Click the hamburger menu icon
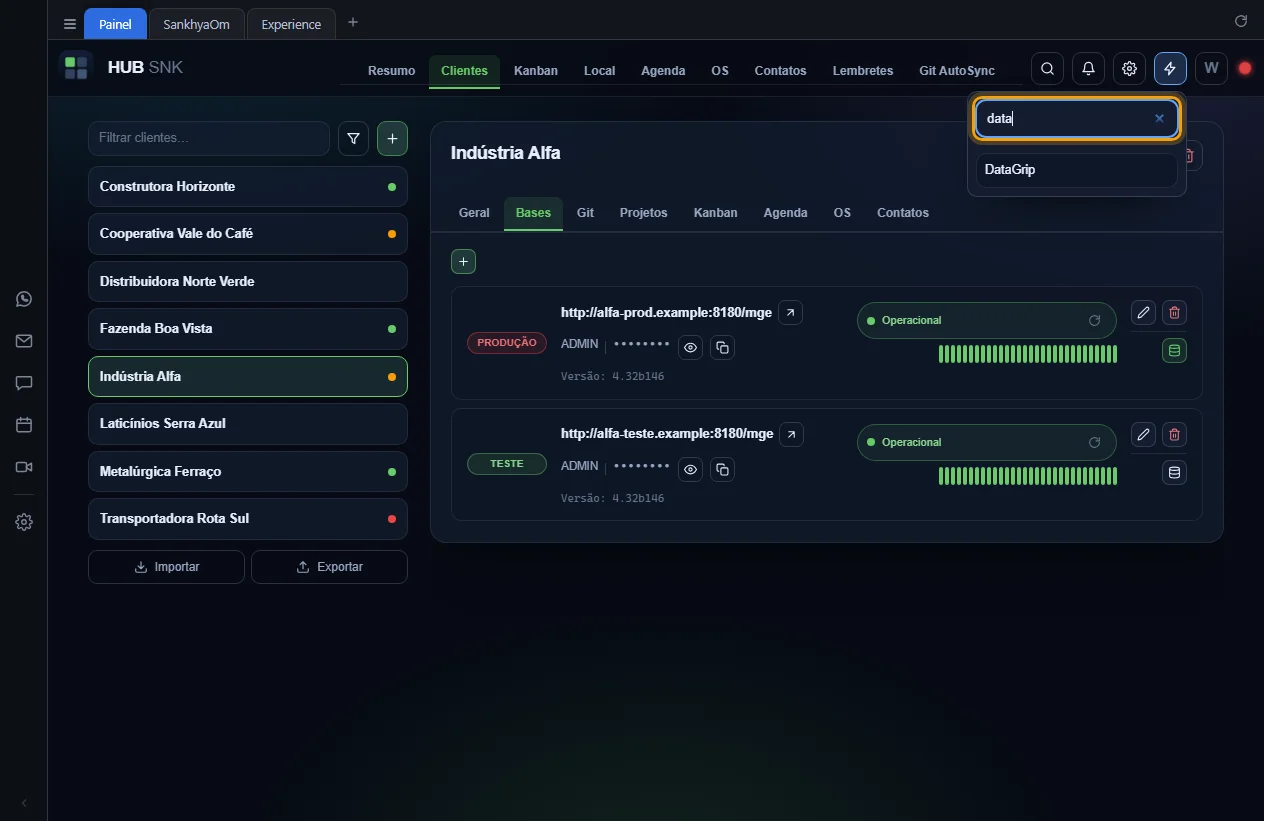1264x821 pixels. pyautogui.click(x=70, y=24)
